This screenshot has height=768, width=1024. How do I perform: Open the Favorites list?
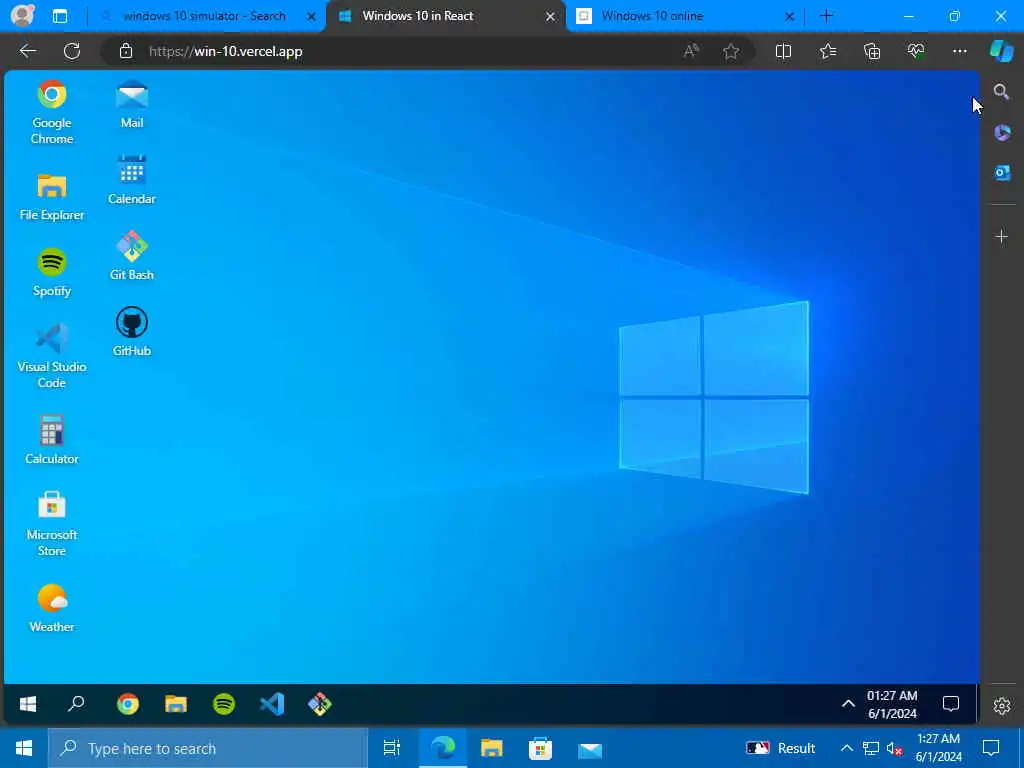pyautogui.click(x=827, y=51)
